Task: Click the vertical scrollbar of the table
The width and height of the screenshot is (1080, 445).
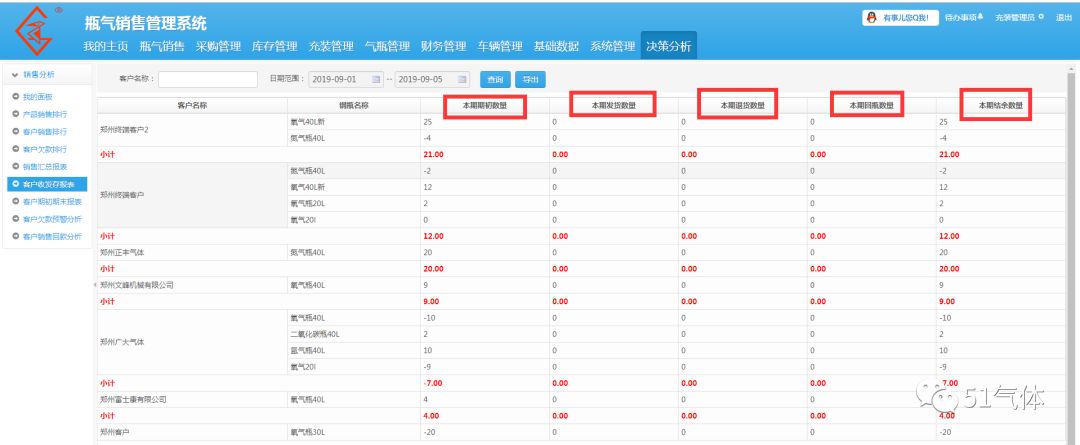Action: click(1070, 255)
